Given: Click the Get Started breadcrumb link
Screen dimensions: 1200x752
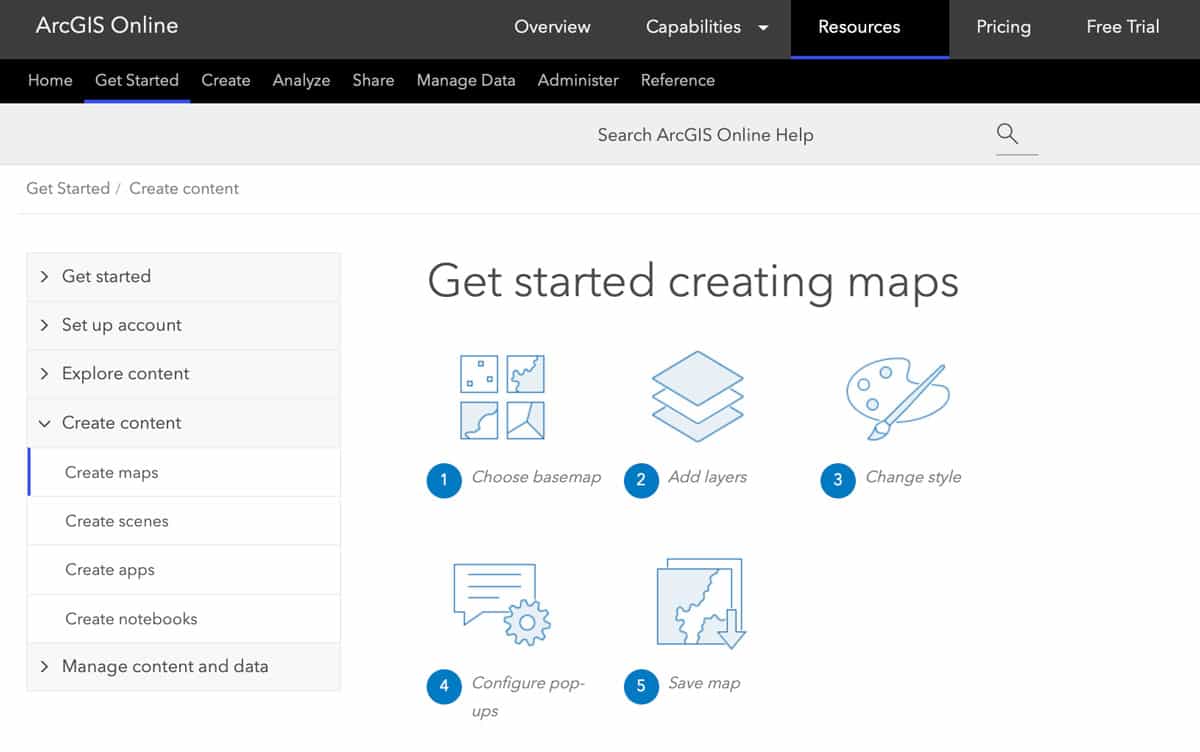Looking at the screenshot, I should point(68,188).
